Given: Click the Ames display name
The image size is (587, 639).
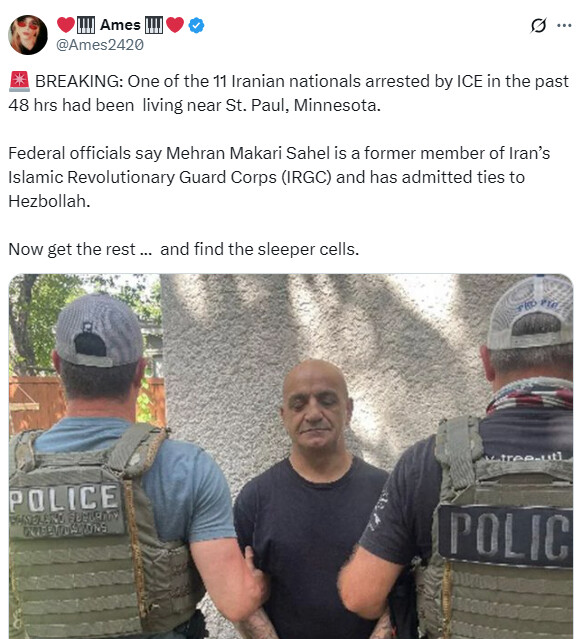Looking at the screenshot, I should tap(120, 25).
